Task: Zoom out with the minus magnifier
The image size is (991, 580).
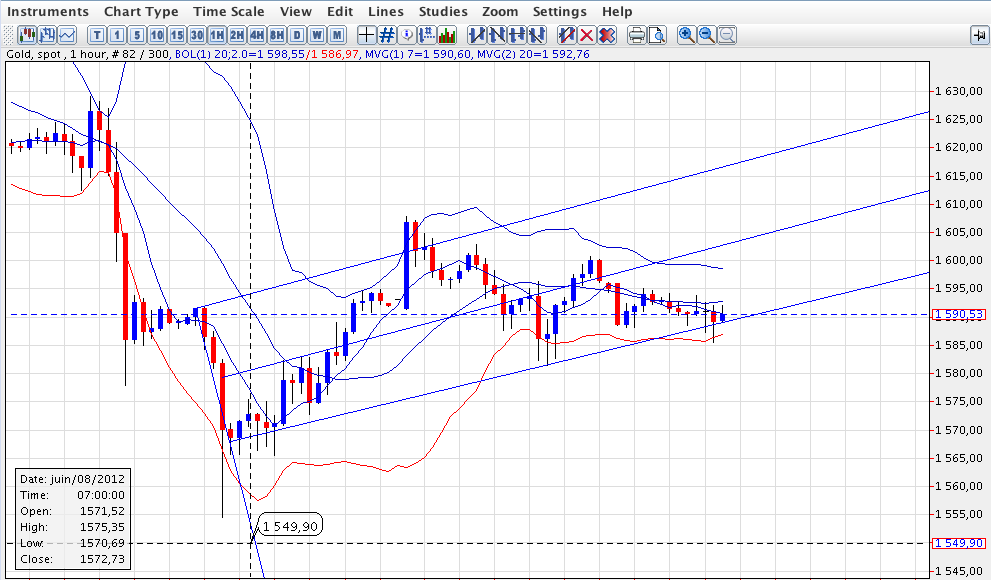Action: coord(707,35)
